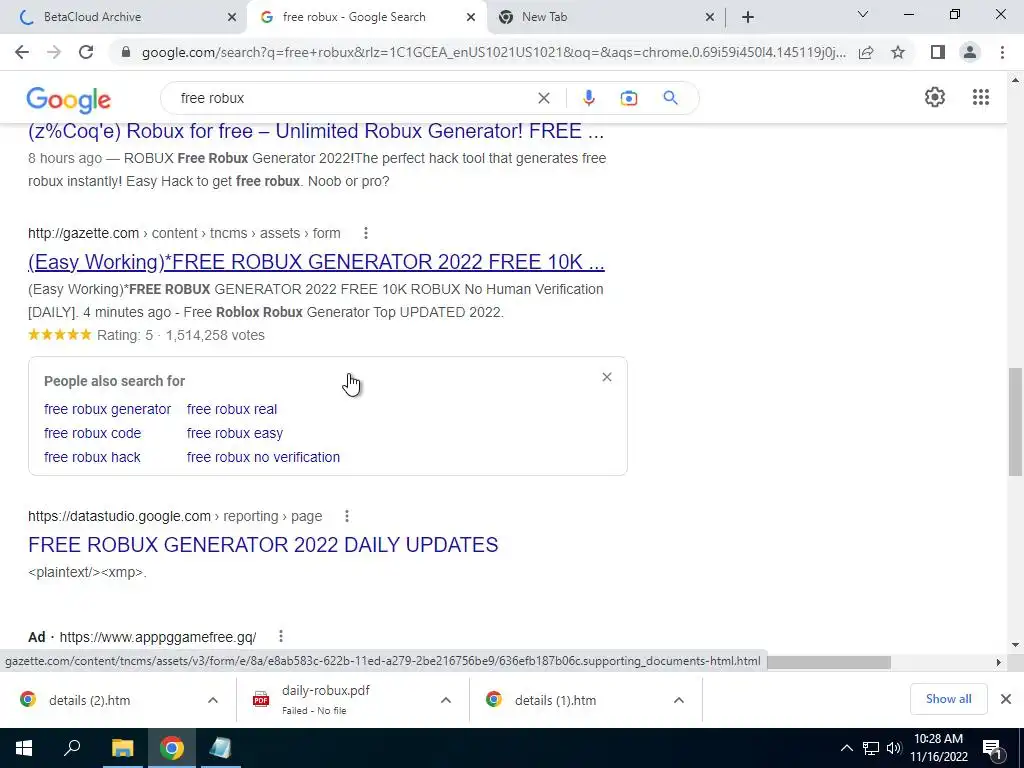This screenshot has height=768, width=1024.
Task: View site information via lock icon
Action: (x=126, y=52)
